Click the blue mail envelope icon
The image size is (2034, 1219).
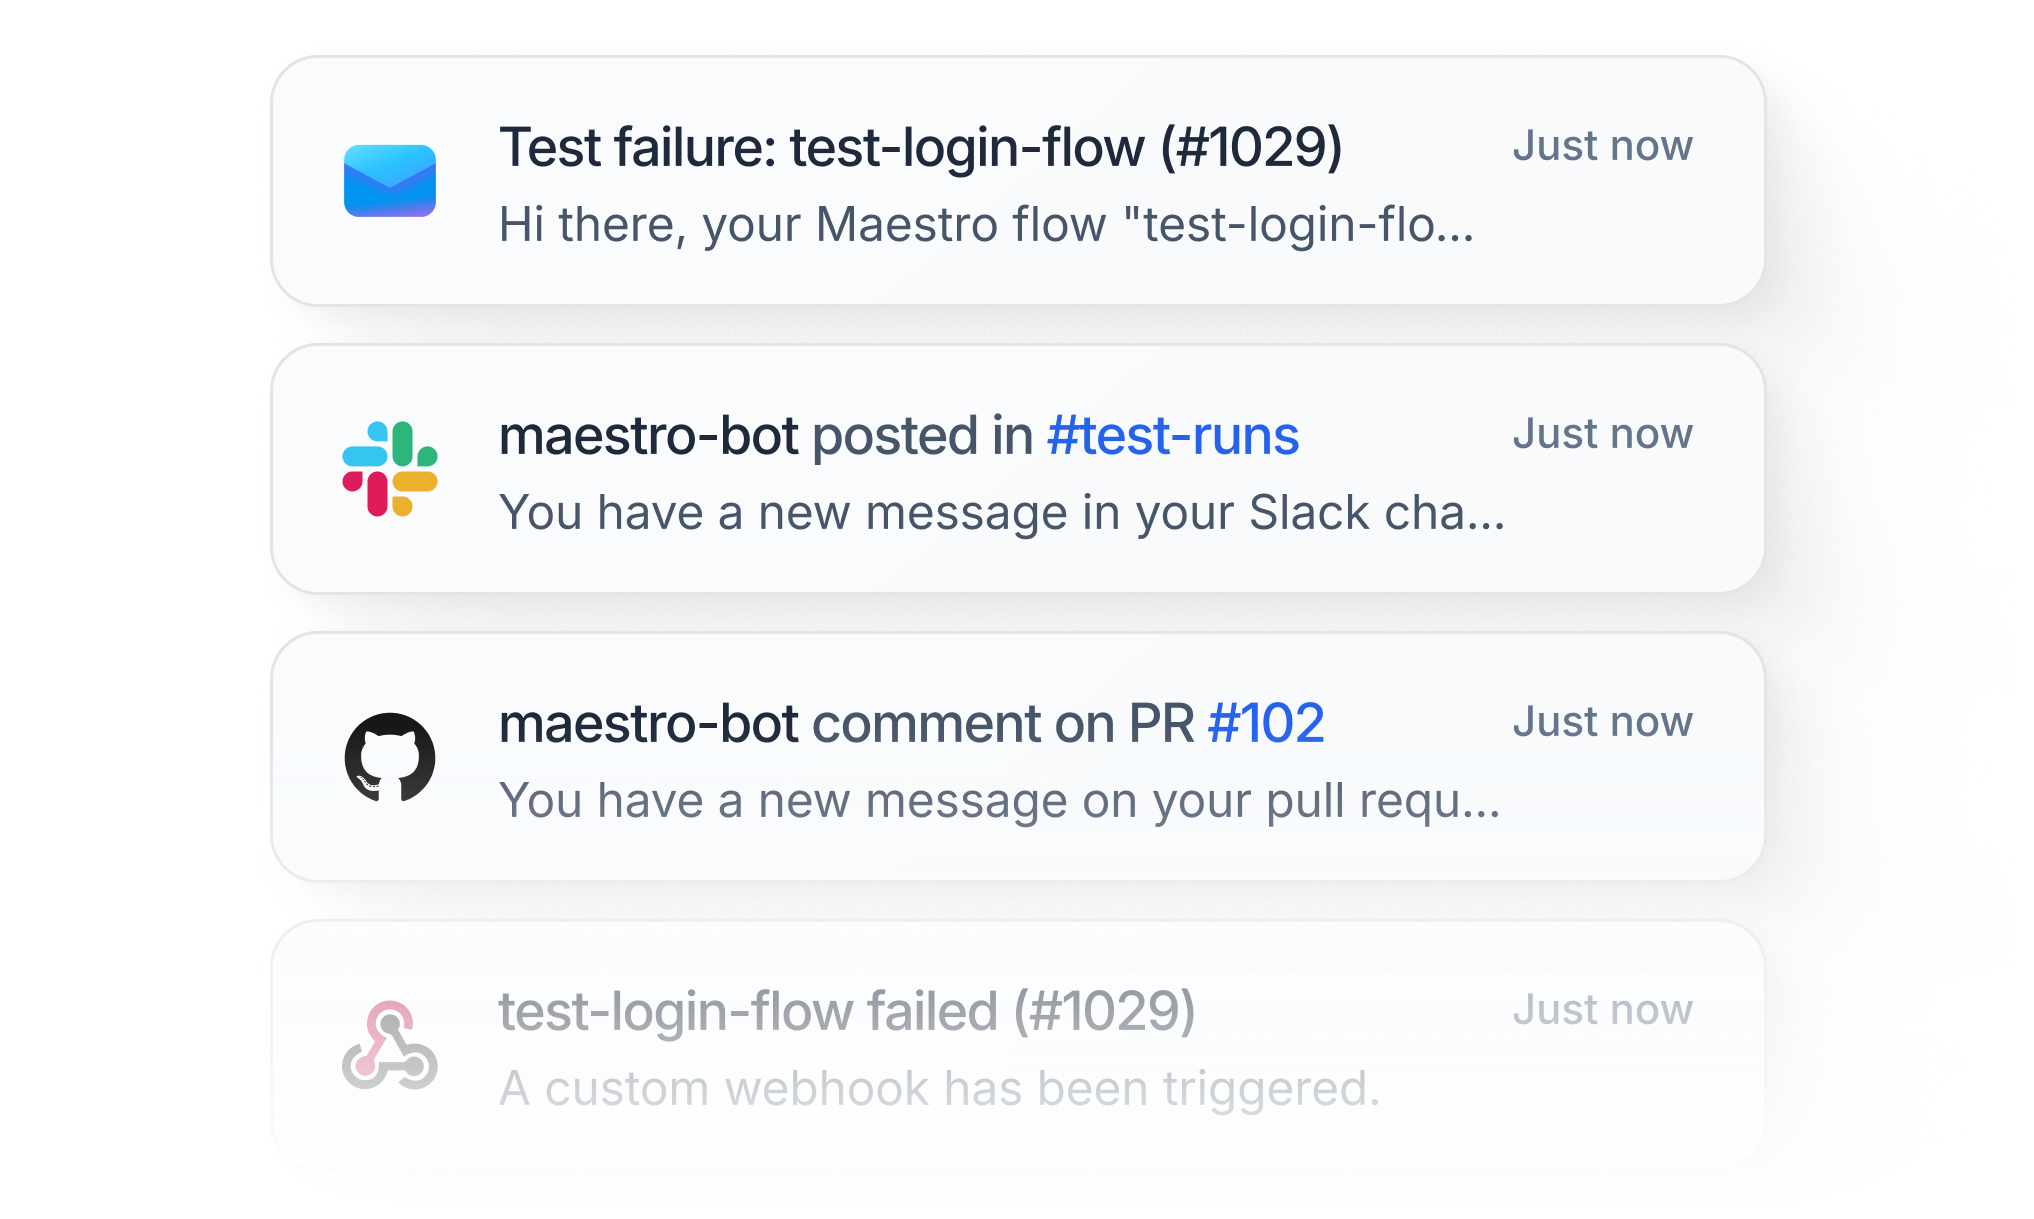tap(389, 181)
